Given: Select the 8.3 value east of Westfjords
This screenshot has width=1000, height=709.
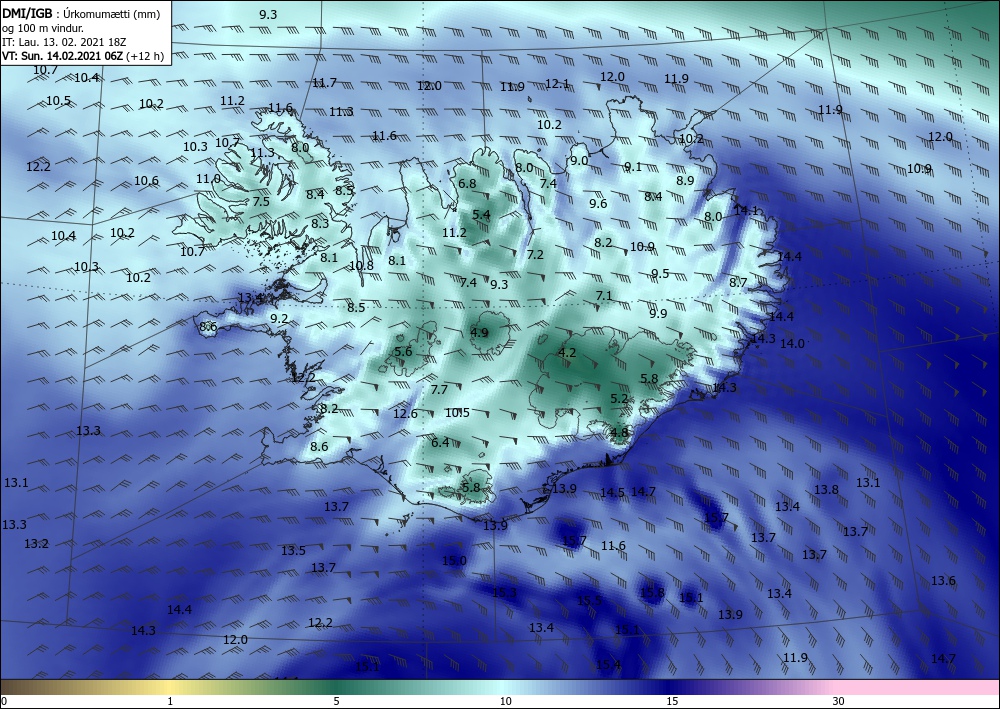Looking at the screenshot, I should [320, 223].
